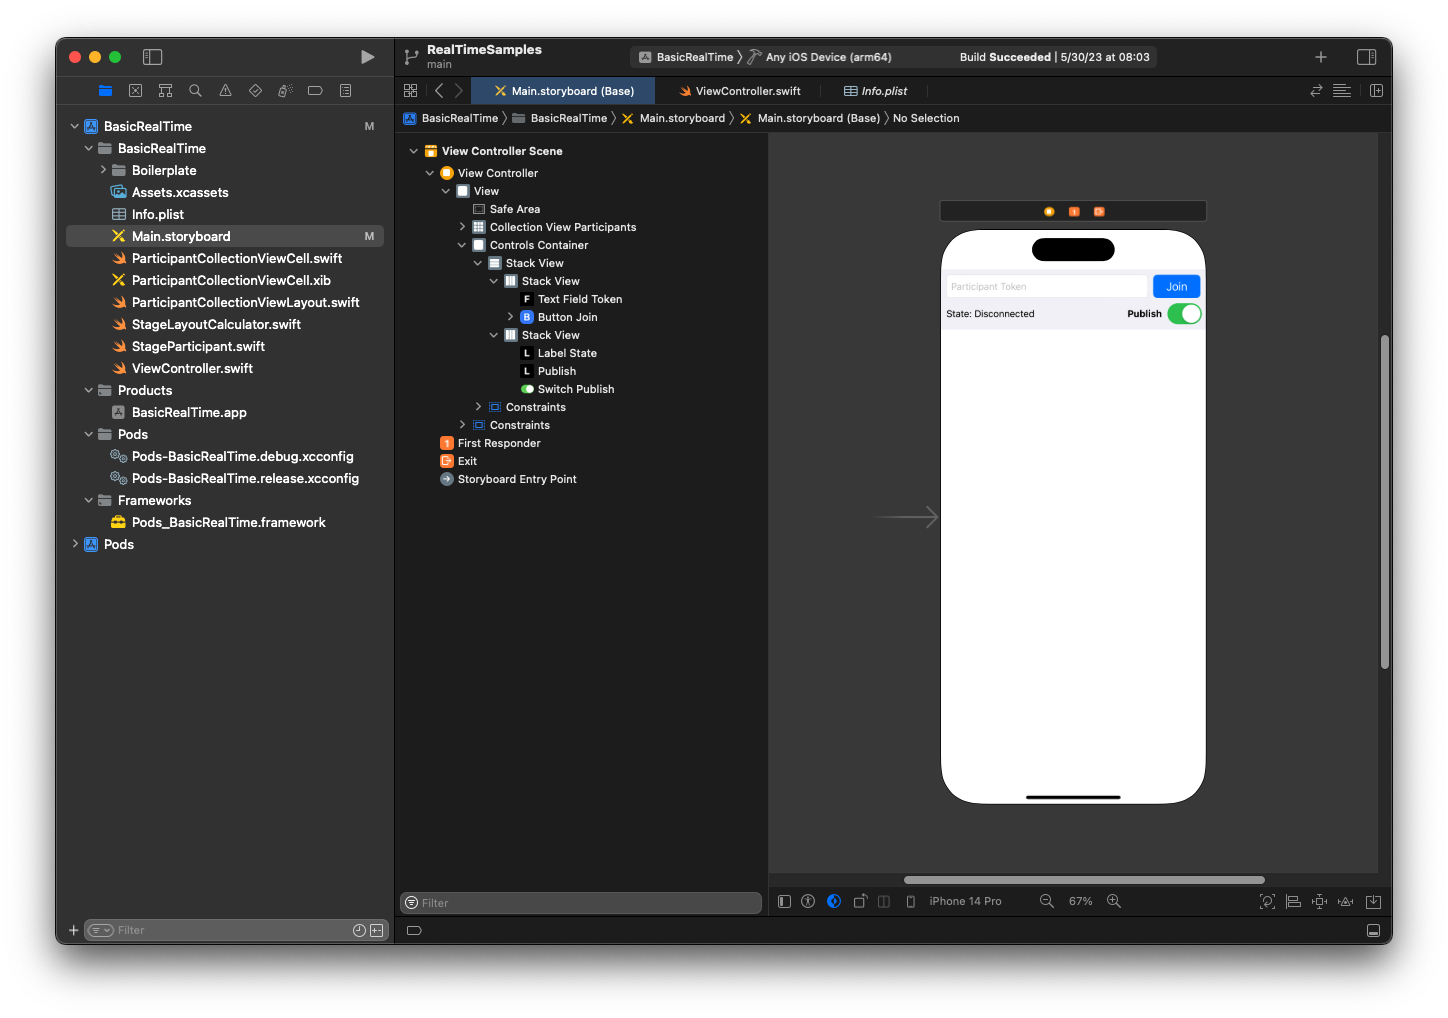Click the Add New Constraints icon
1448x1018 pixels.
tap(1318, 900)
